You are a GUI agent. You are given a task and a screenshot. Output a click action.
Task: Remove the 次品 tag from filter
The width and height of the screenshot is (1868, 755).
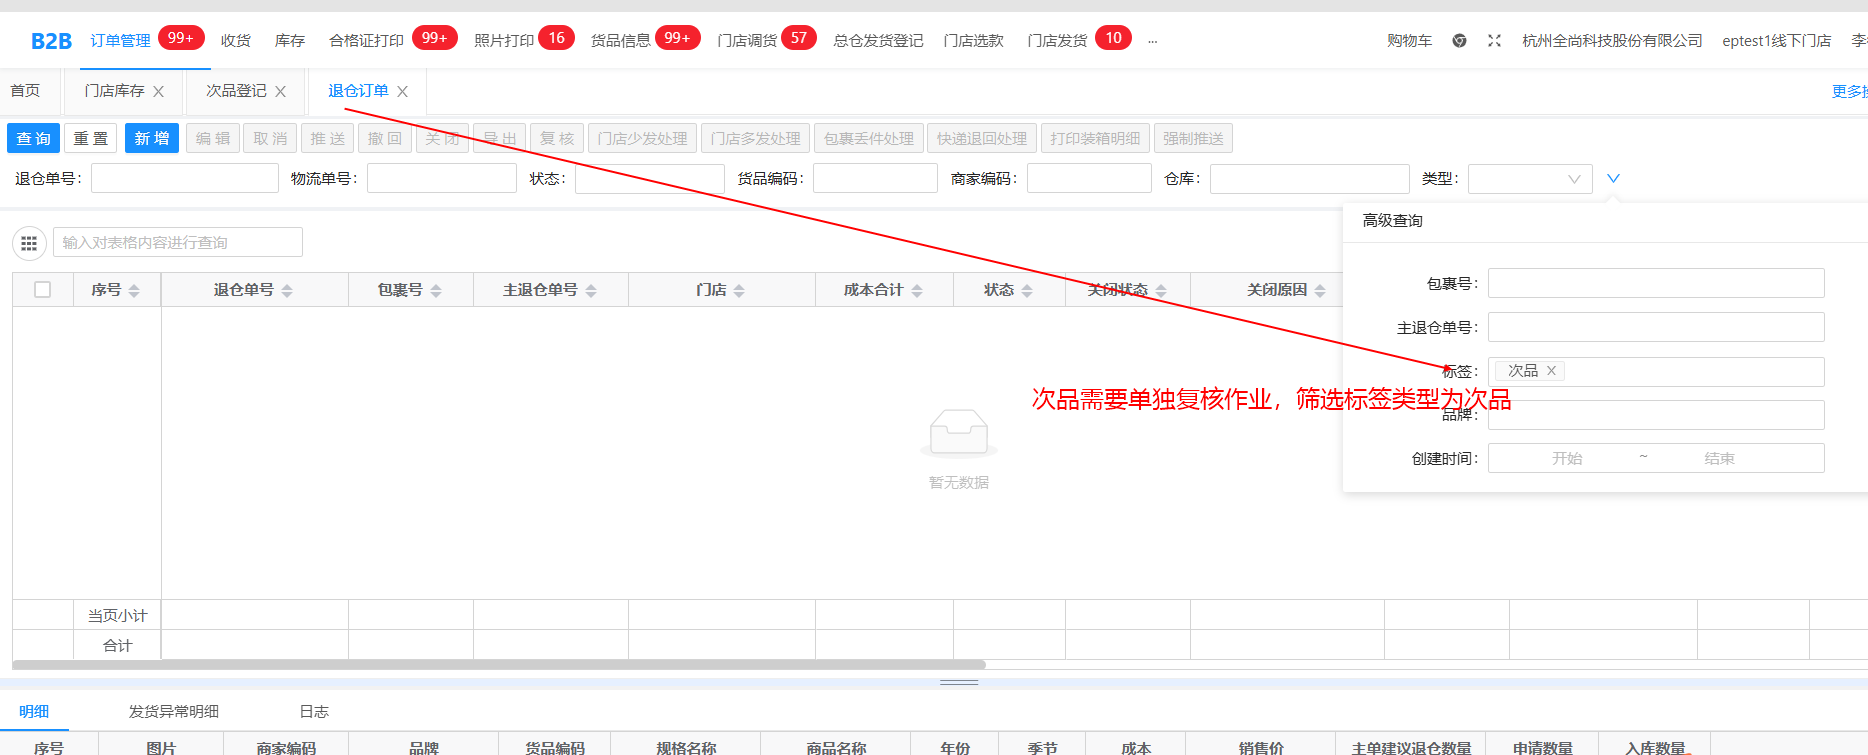(x=1551, y=371)
